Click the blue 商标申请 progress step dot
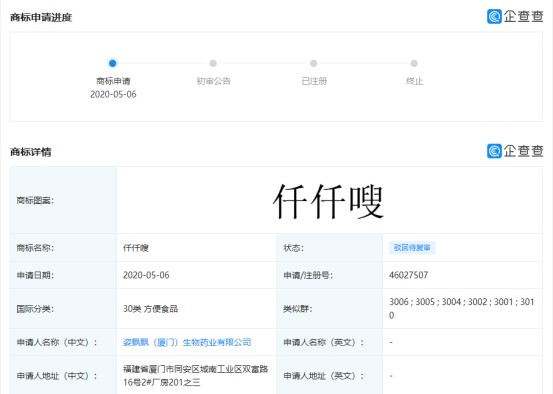This screenshot has height=394, width=553. [113, 63]
